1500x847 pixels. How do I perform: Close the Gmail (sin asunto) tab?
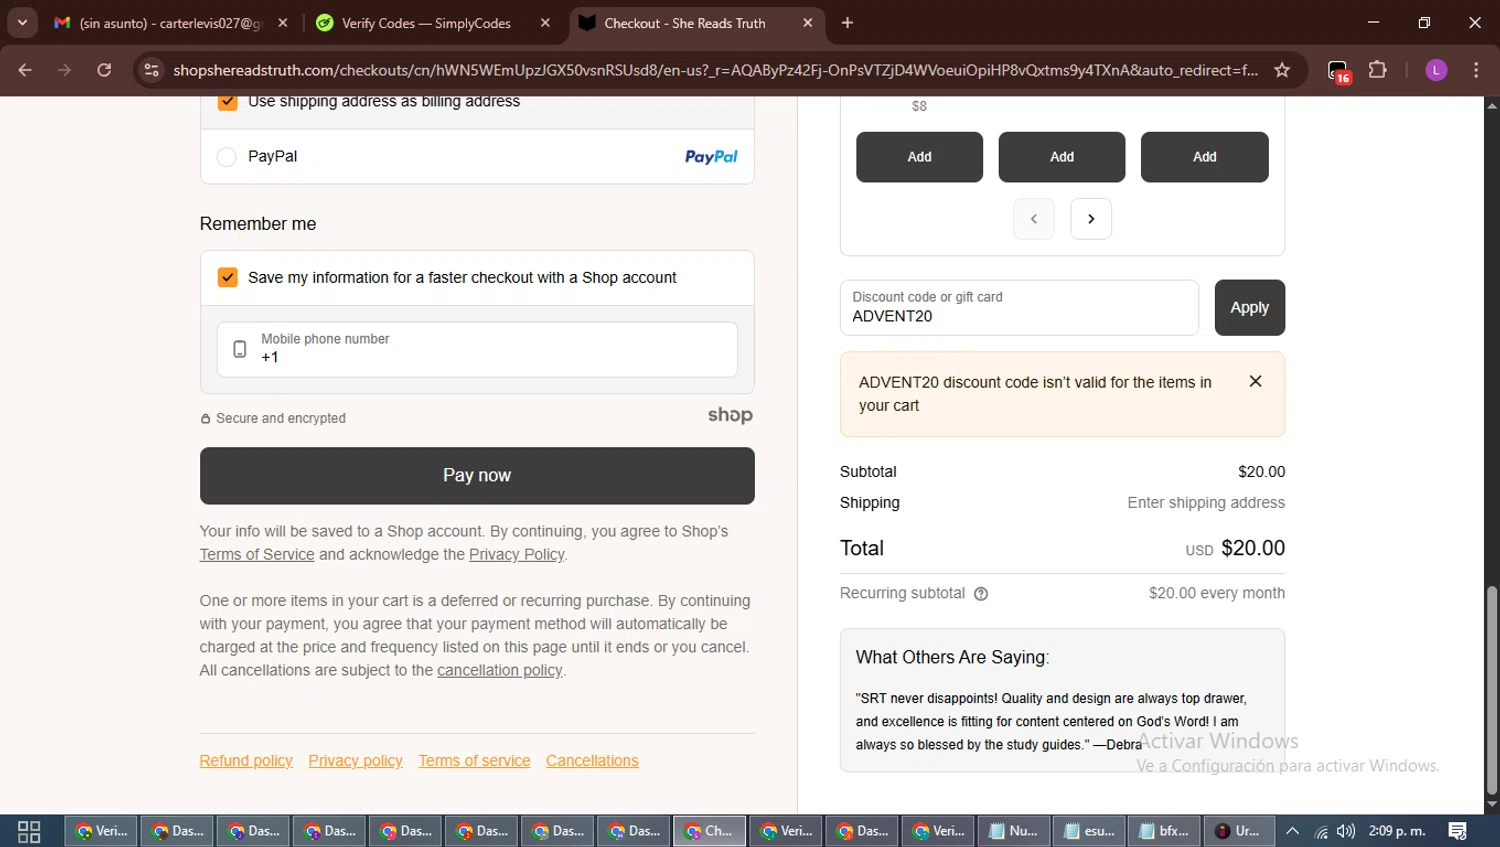point(283,23)
